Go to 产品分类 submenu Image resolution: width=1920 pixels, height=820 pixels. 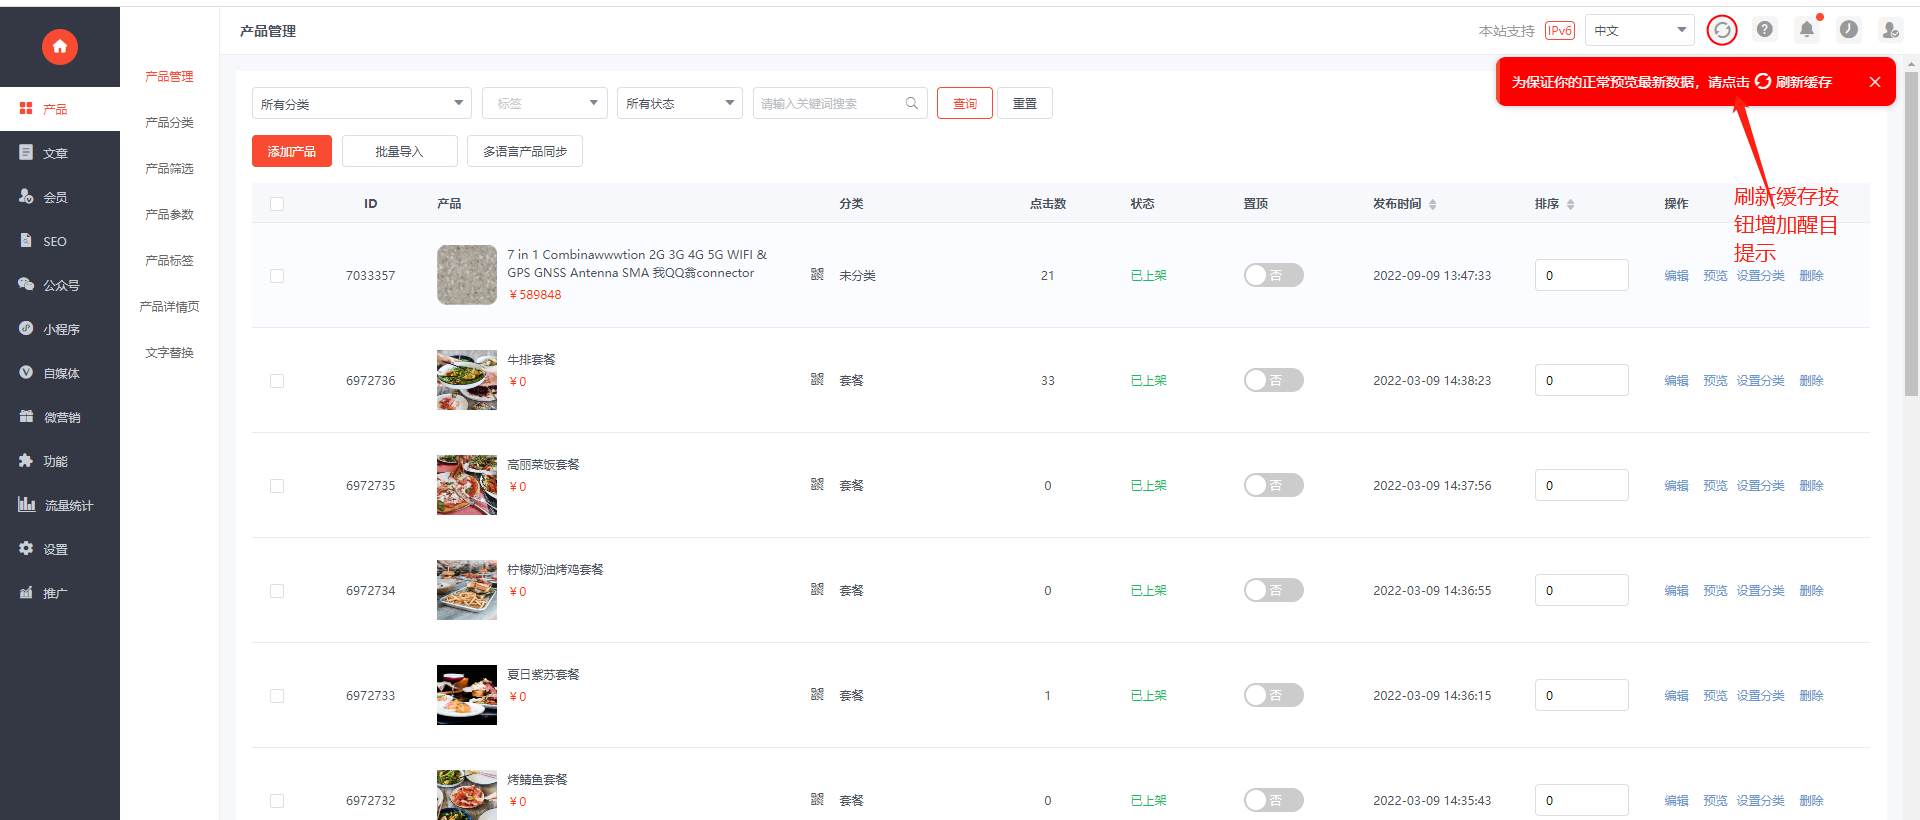(x=169, y=123)
